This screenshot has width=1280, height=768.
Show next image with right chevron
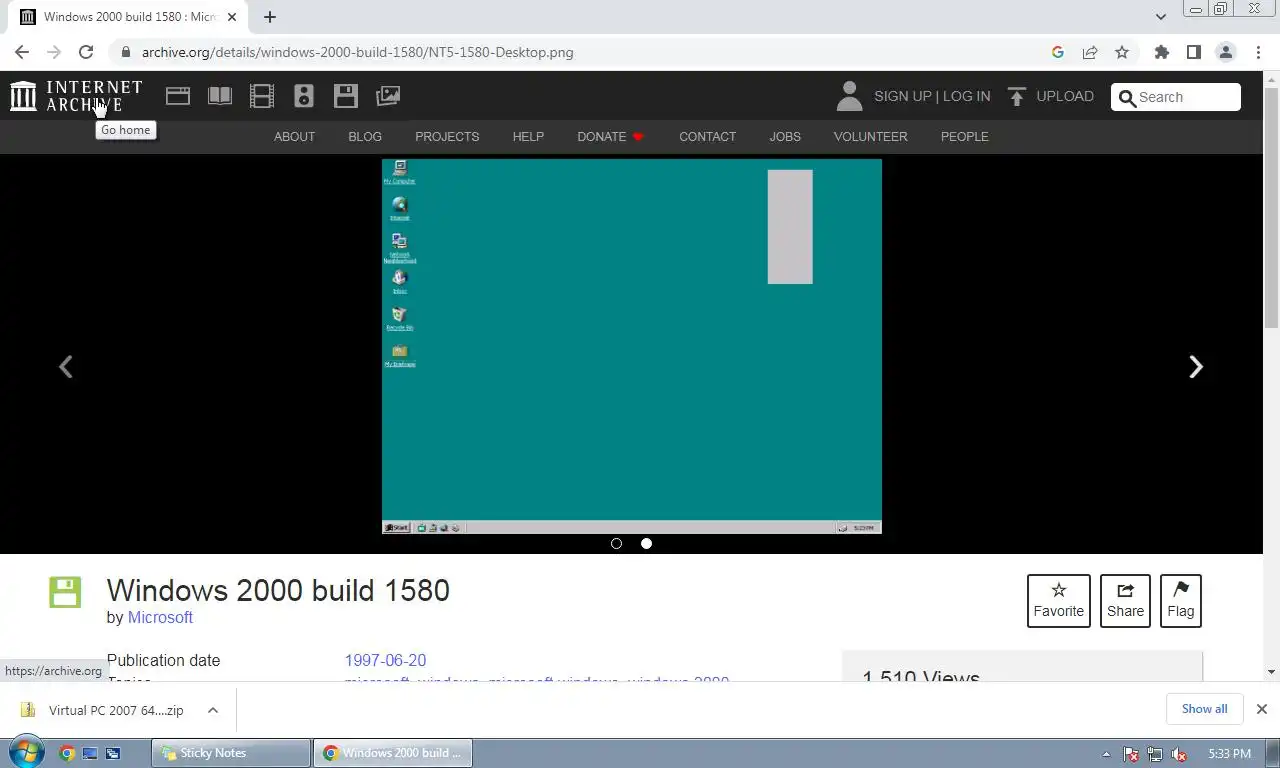click(x=1195, y=367)
